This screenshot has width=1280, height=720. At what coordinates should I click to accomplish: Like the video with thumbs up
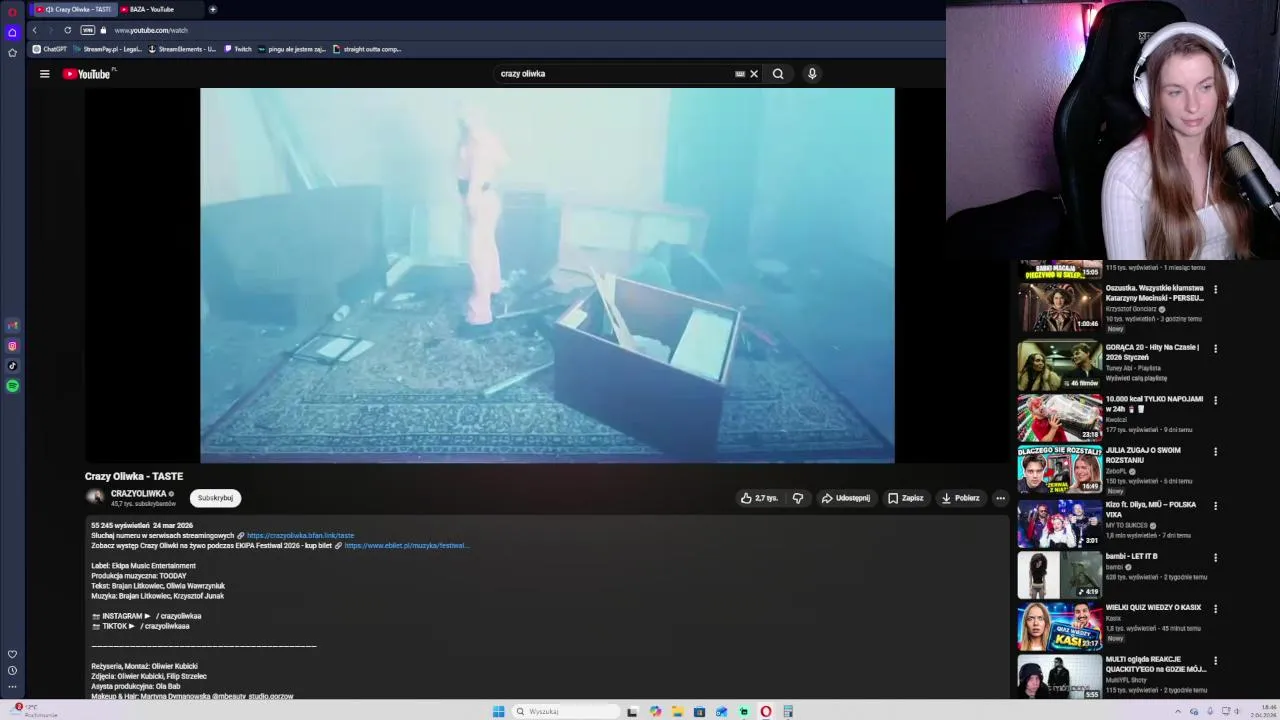pyautogui.click(x=759, y=498)
